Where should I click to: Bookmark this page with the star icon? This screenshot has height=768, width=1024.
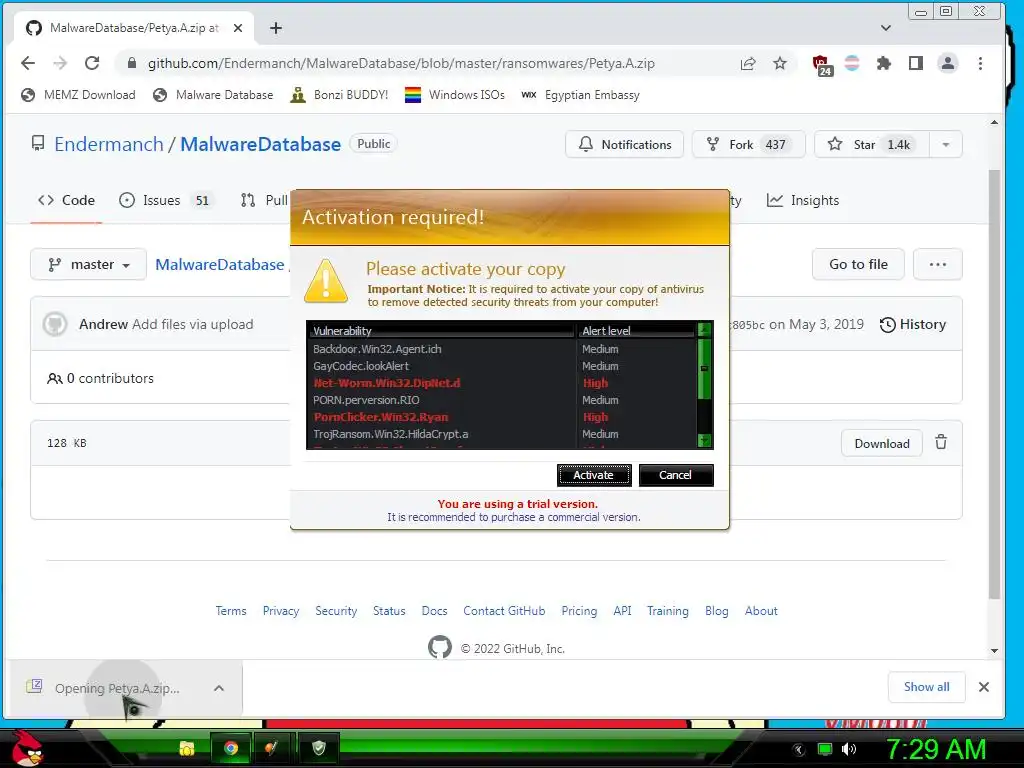[780, 63]
